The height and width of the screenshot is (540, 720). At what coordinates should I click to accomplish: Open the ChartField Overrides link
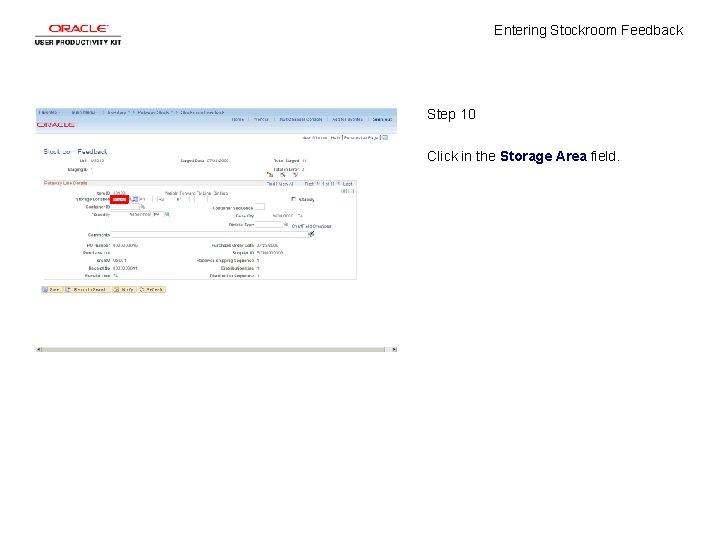click(x=311, y=226)
